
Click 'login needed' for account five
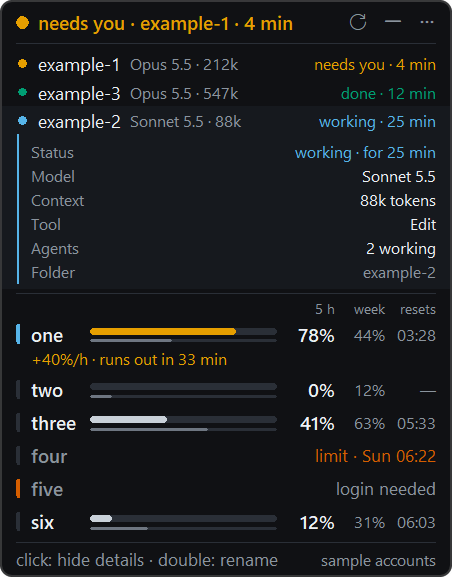click(386, 489)
